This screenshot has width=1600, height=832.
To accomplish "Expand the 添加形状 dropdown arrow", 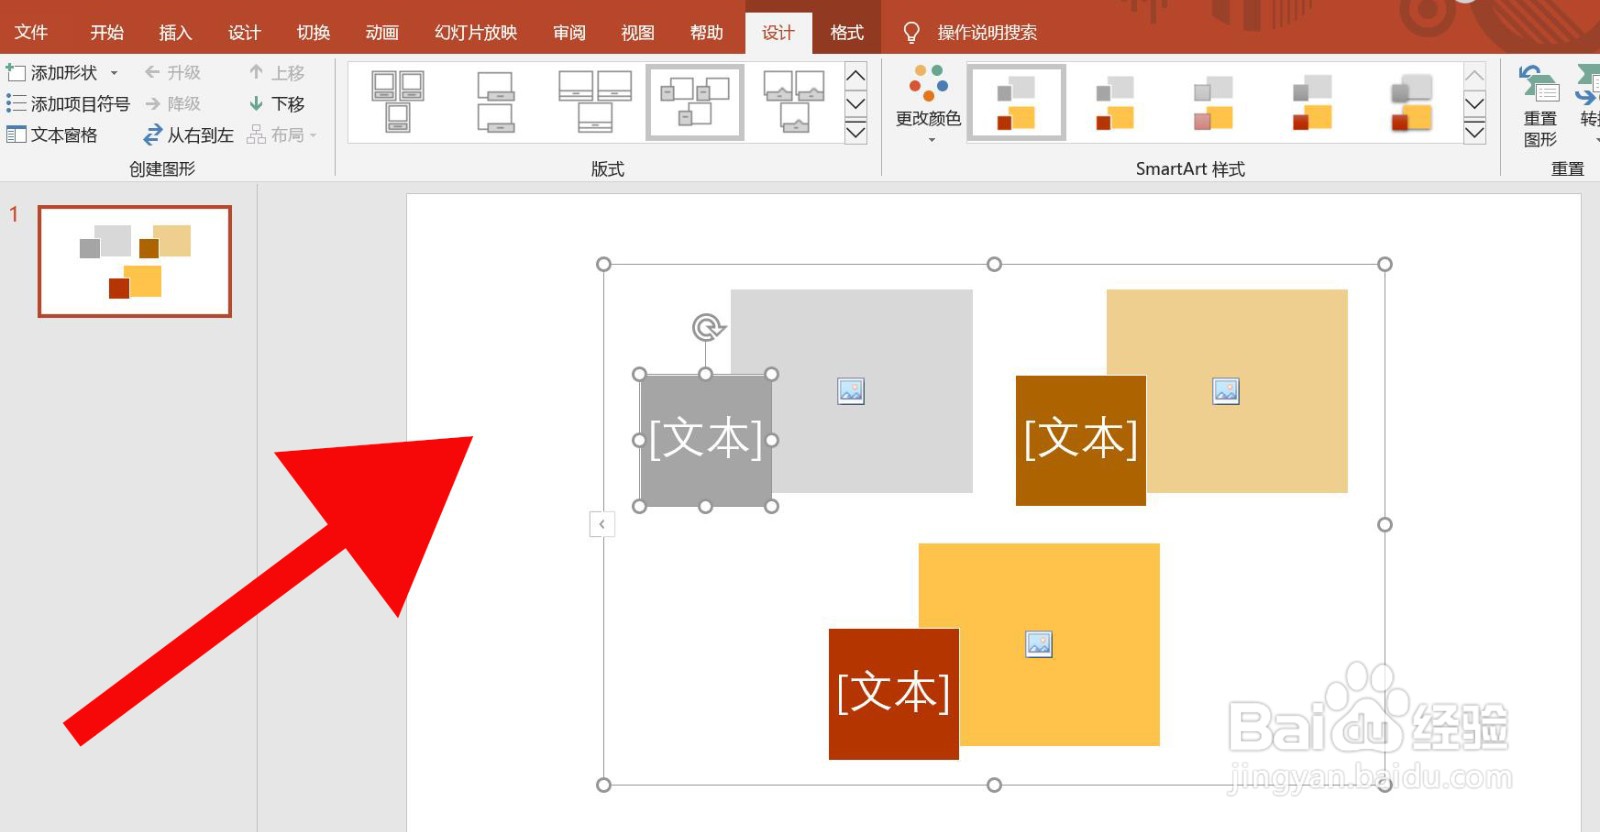I will pos(114,73).
